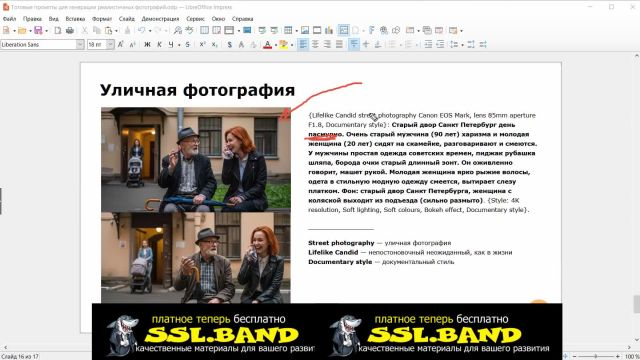Toggle strikethrough S formatting
Image resolution: width=640 pixels, height=360 pixels.
point(187,44)
